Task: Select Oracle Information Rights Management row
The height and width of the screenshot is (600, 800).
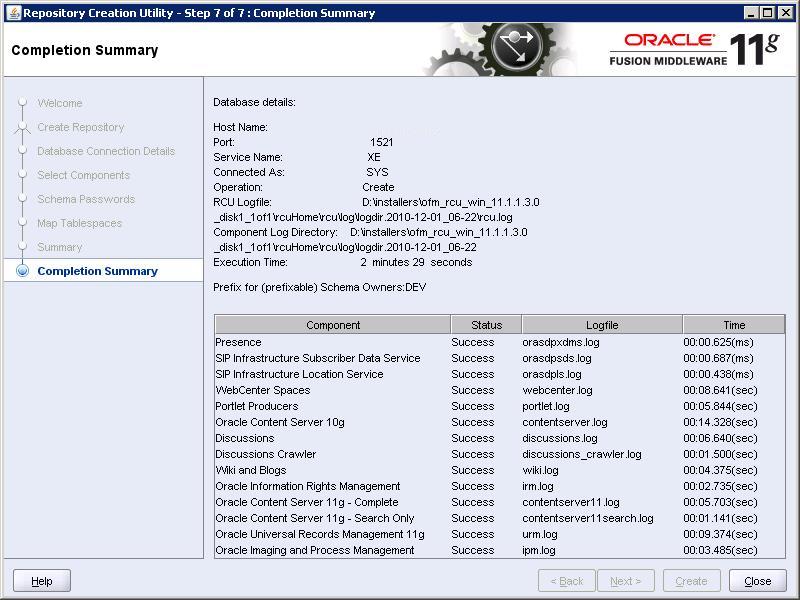Action: 499,486
